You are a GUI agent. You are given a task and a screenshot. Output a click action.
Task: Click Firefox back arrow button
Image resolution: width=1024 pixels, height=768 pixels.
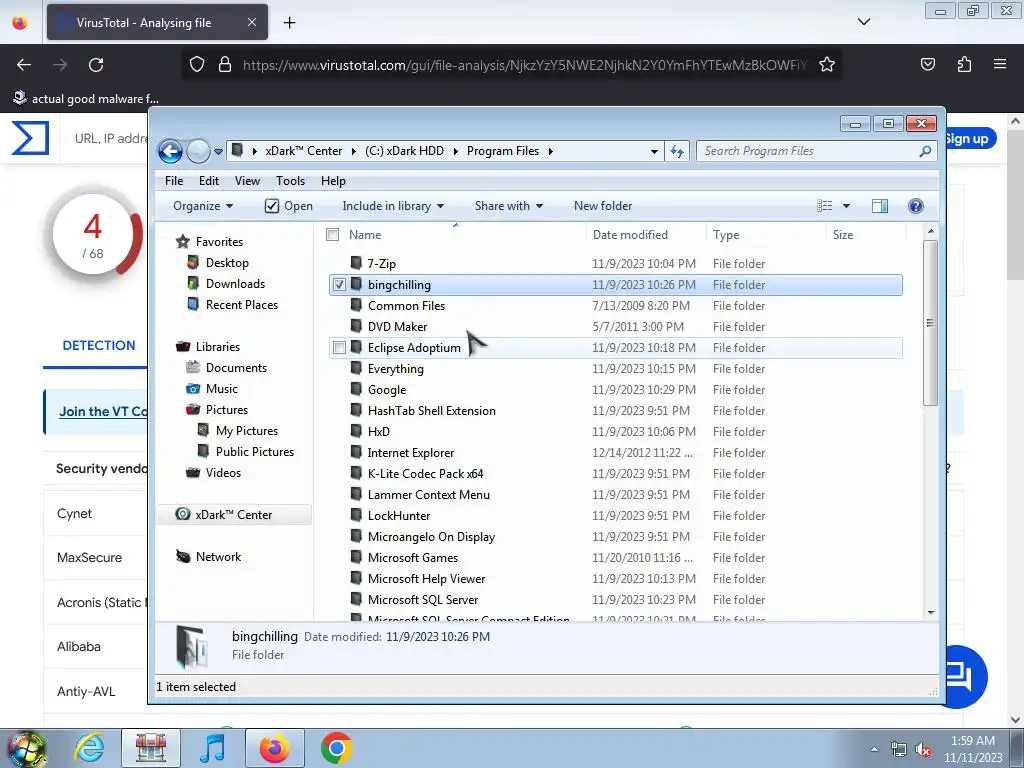click(x=24, y=65)
